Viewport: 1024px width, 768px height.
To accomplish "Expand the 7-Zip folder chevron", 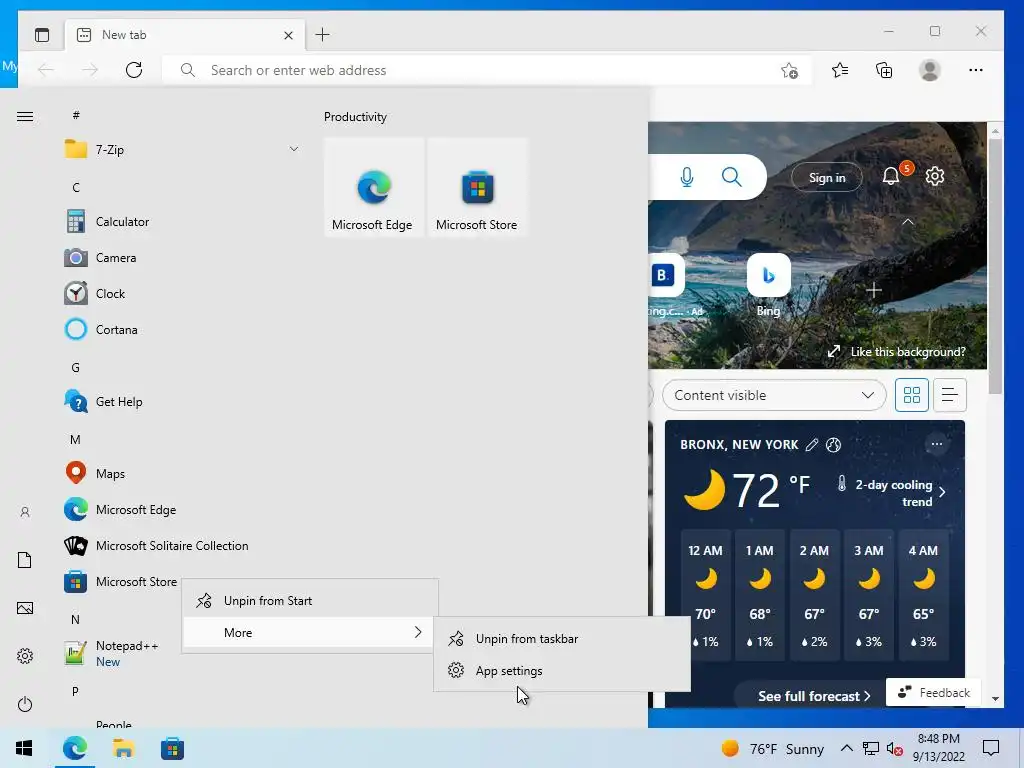I will 294,150.
